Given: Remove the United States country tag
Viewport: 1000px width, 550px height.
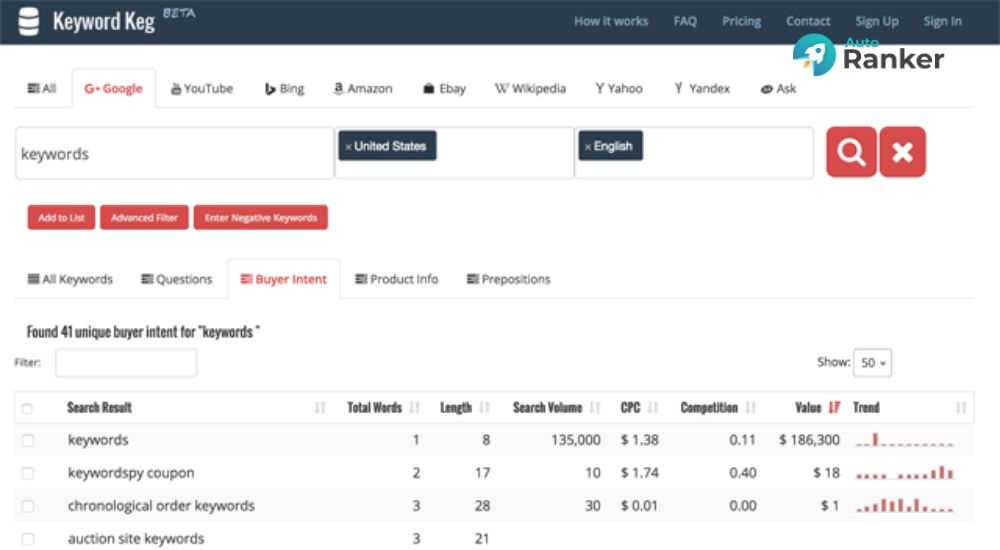Looking at the screenshot, I should pos(348,147).
